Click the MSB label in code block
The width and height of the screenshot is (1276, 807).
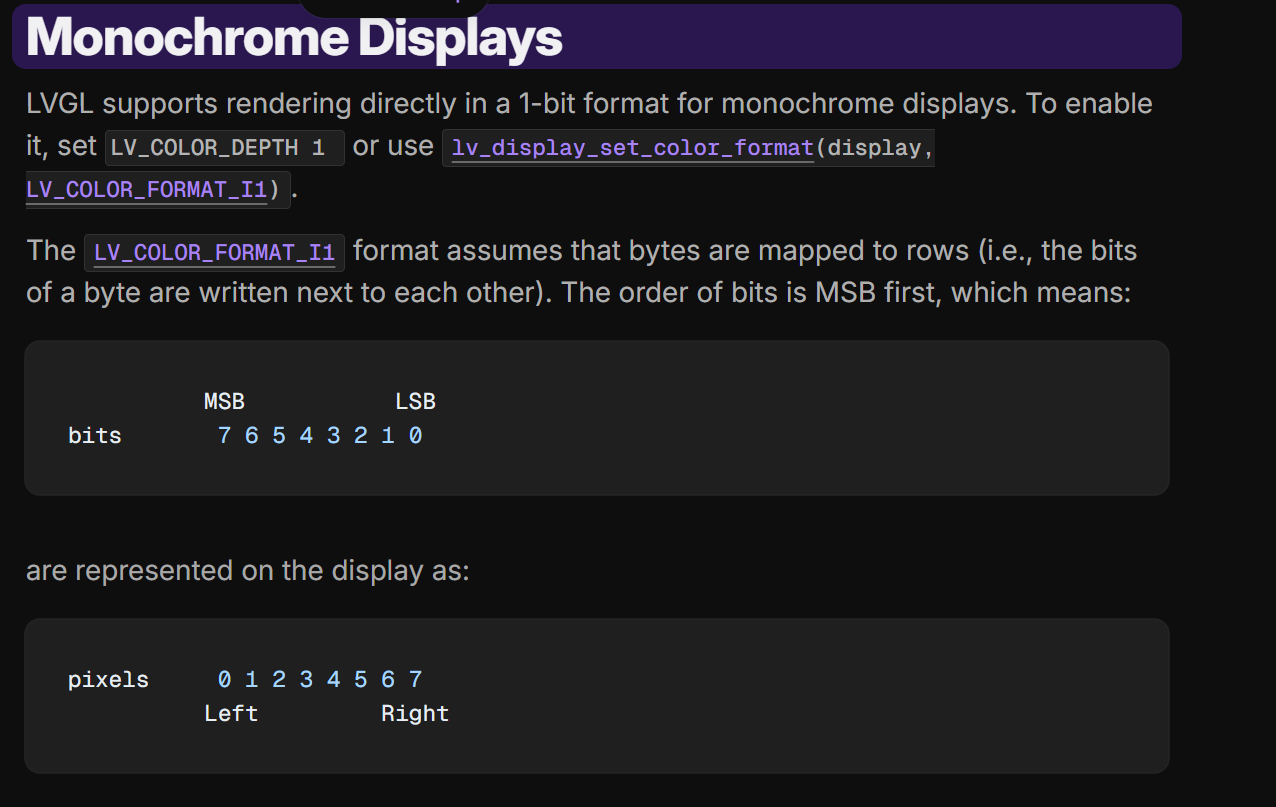tap(224, 402)
